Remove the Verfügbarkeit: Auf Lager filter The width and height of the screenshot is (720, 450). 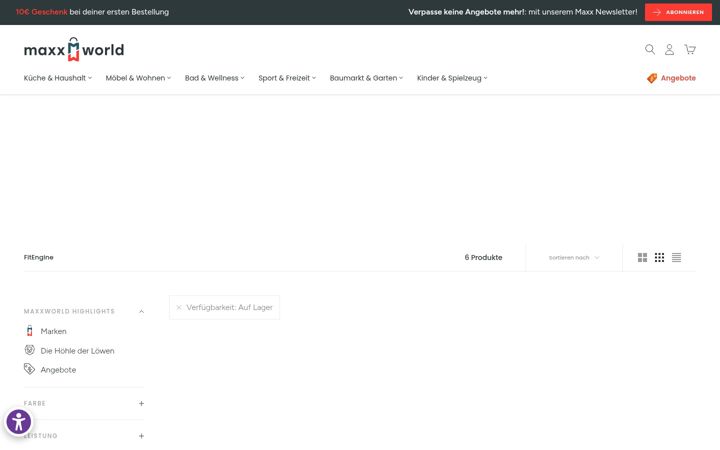[x=179, y=308]
